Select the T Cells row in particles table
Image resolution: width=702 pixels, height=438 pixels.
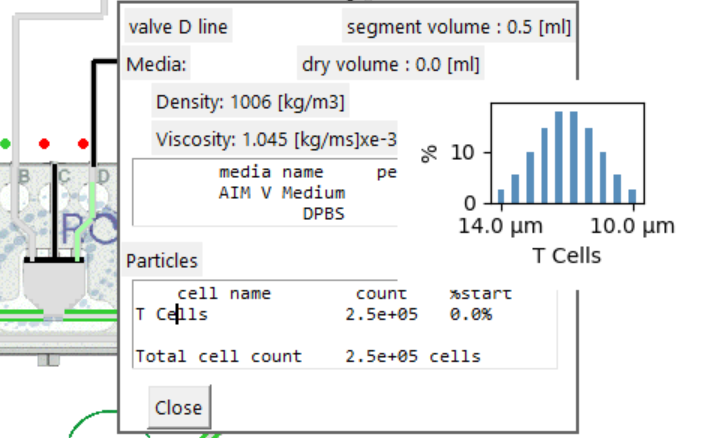[x=312, y=314]
